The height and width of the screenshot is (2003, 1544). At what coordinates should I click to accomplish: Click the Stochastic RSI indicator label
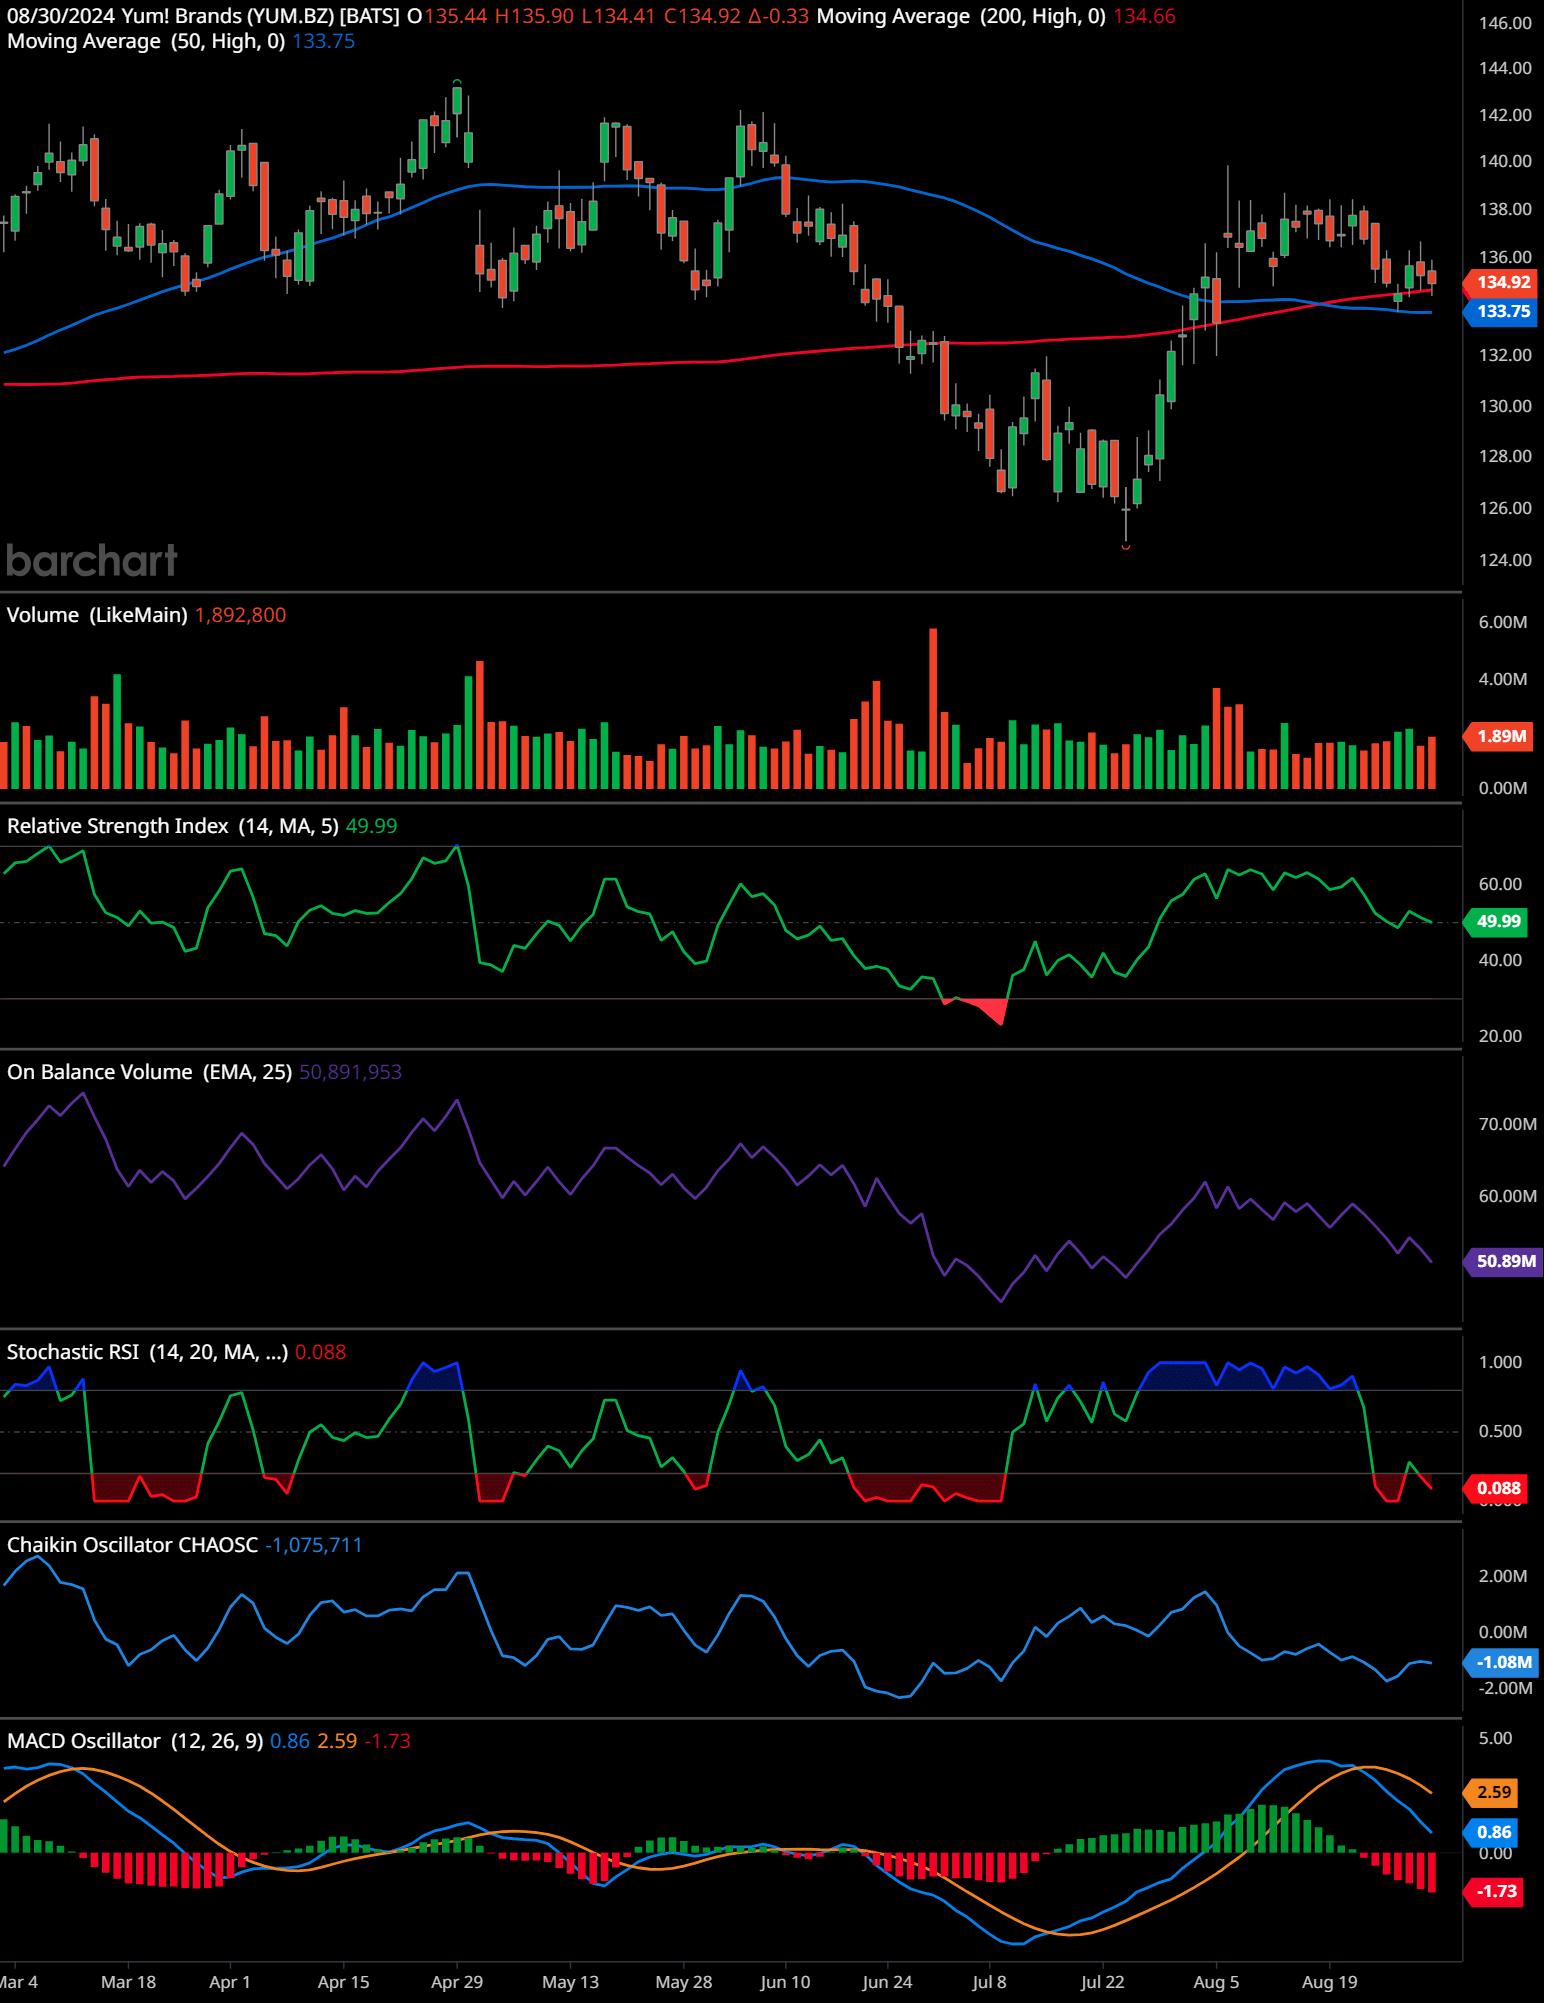click(x=148, y=1352)
